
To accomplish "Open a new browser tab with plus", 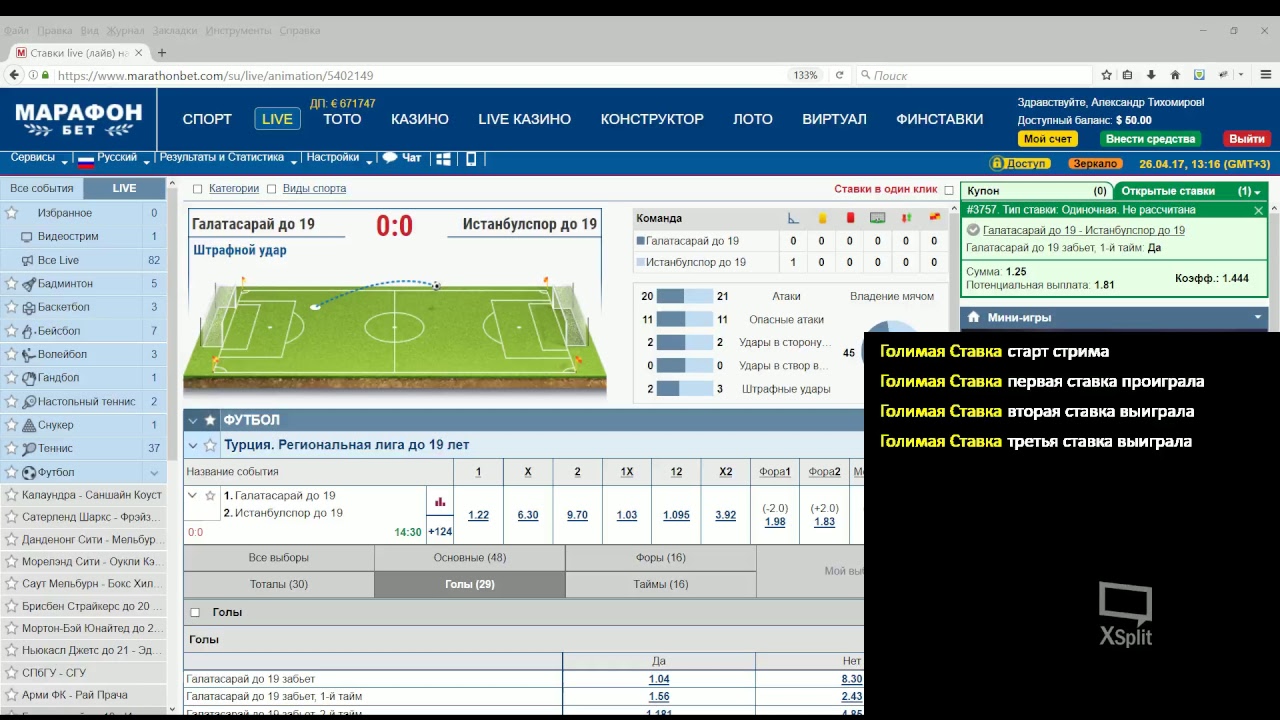I will coord(162,53).
